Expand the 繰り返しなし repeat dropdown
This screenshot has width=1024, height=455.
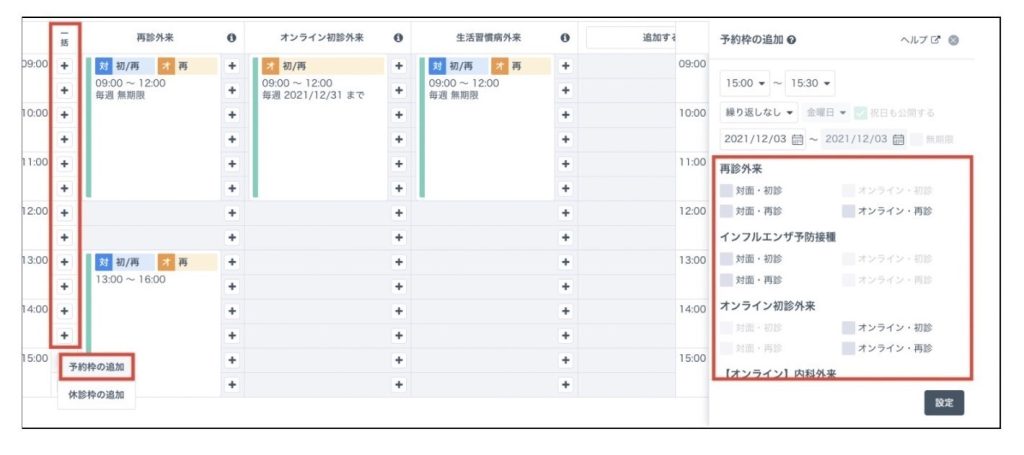(x=758, y=112)
